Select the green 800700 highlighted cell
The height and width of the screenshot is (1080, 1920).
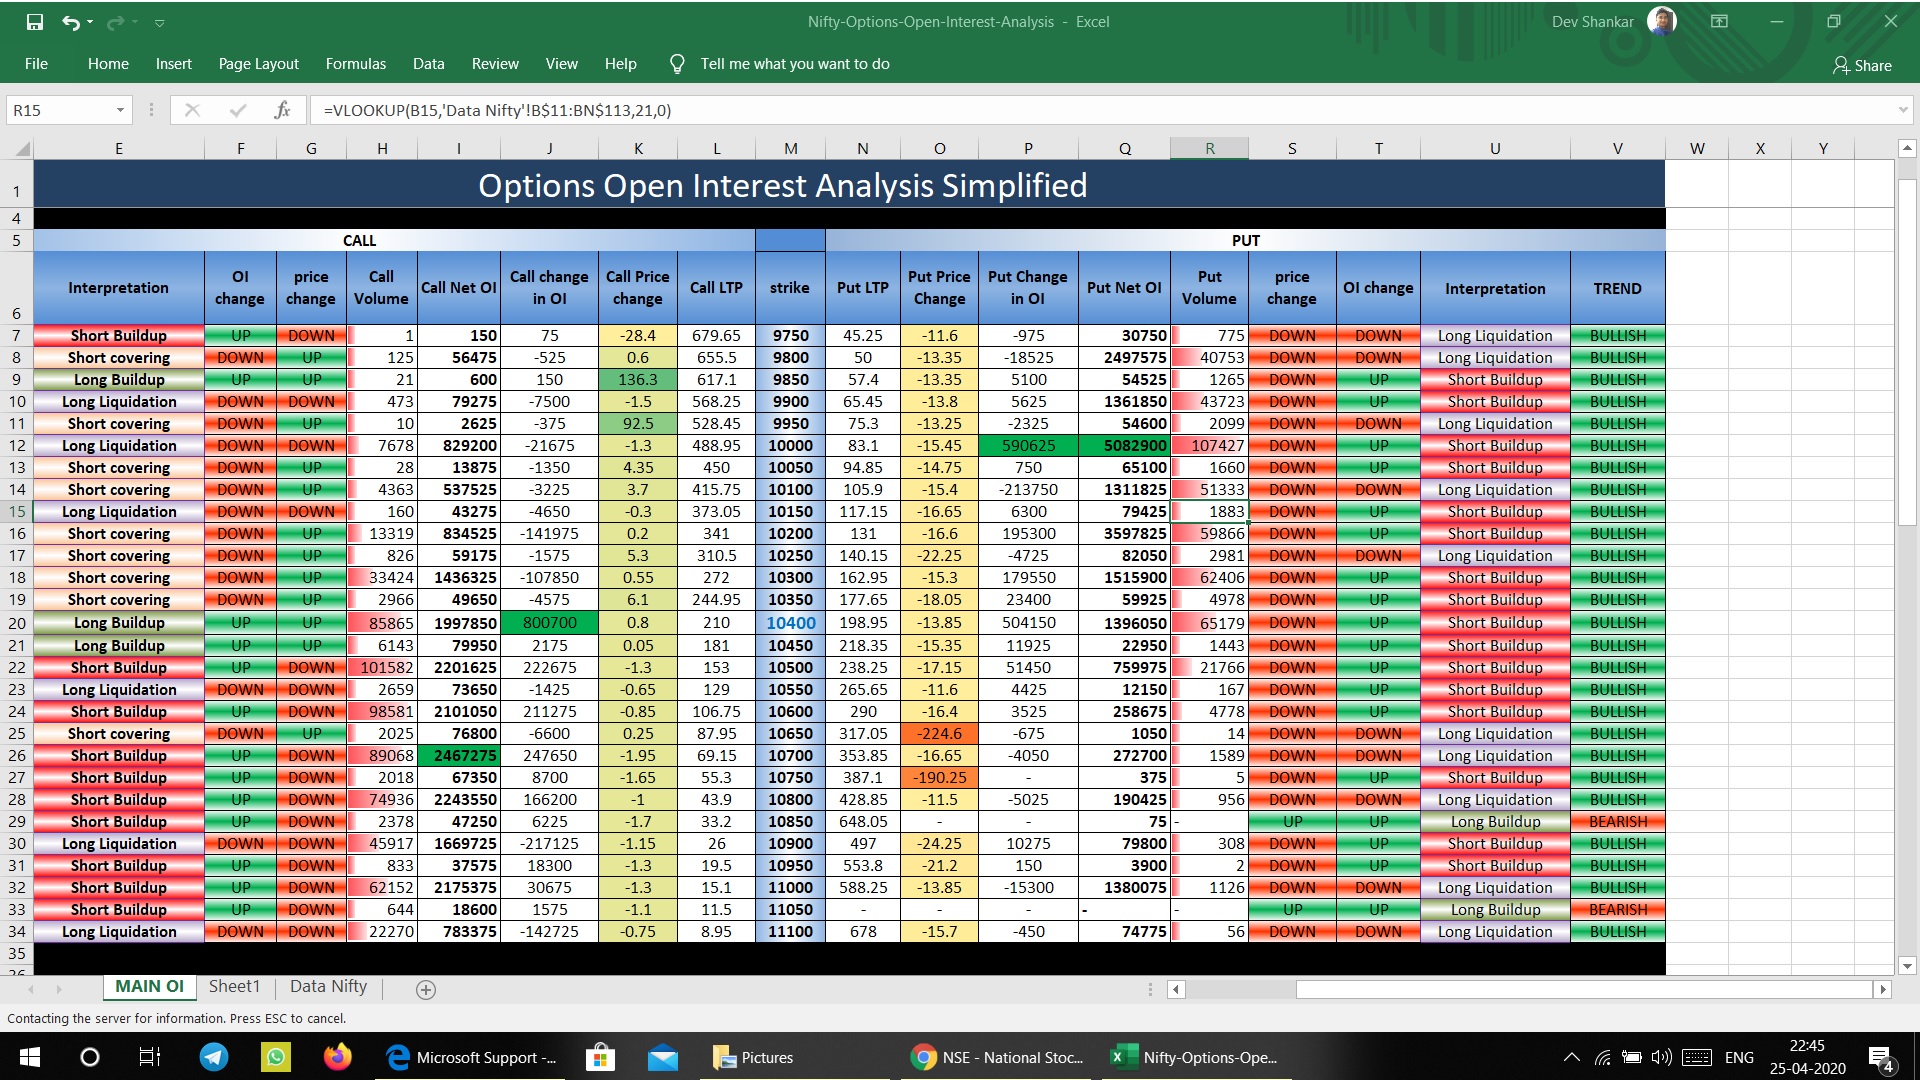click(549, 623)
